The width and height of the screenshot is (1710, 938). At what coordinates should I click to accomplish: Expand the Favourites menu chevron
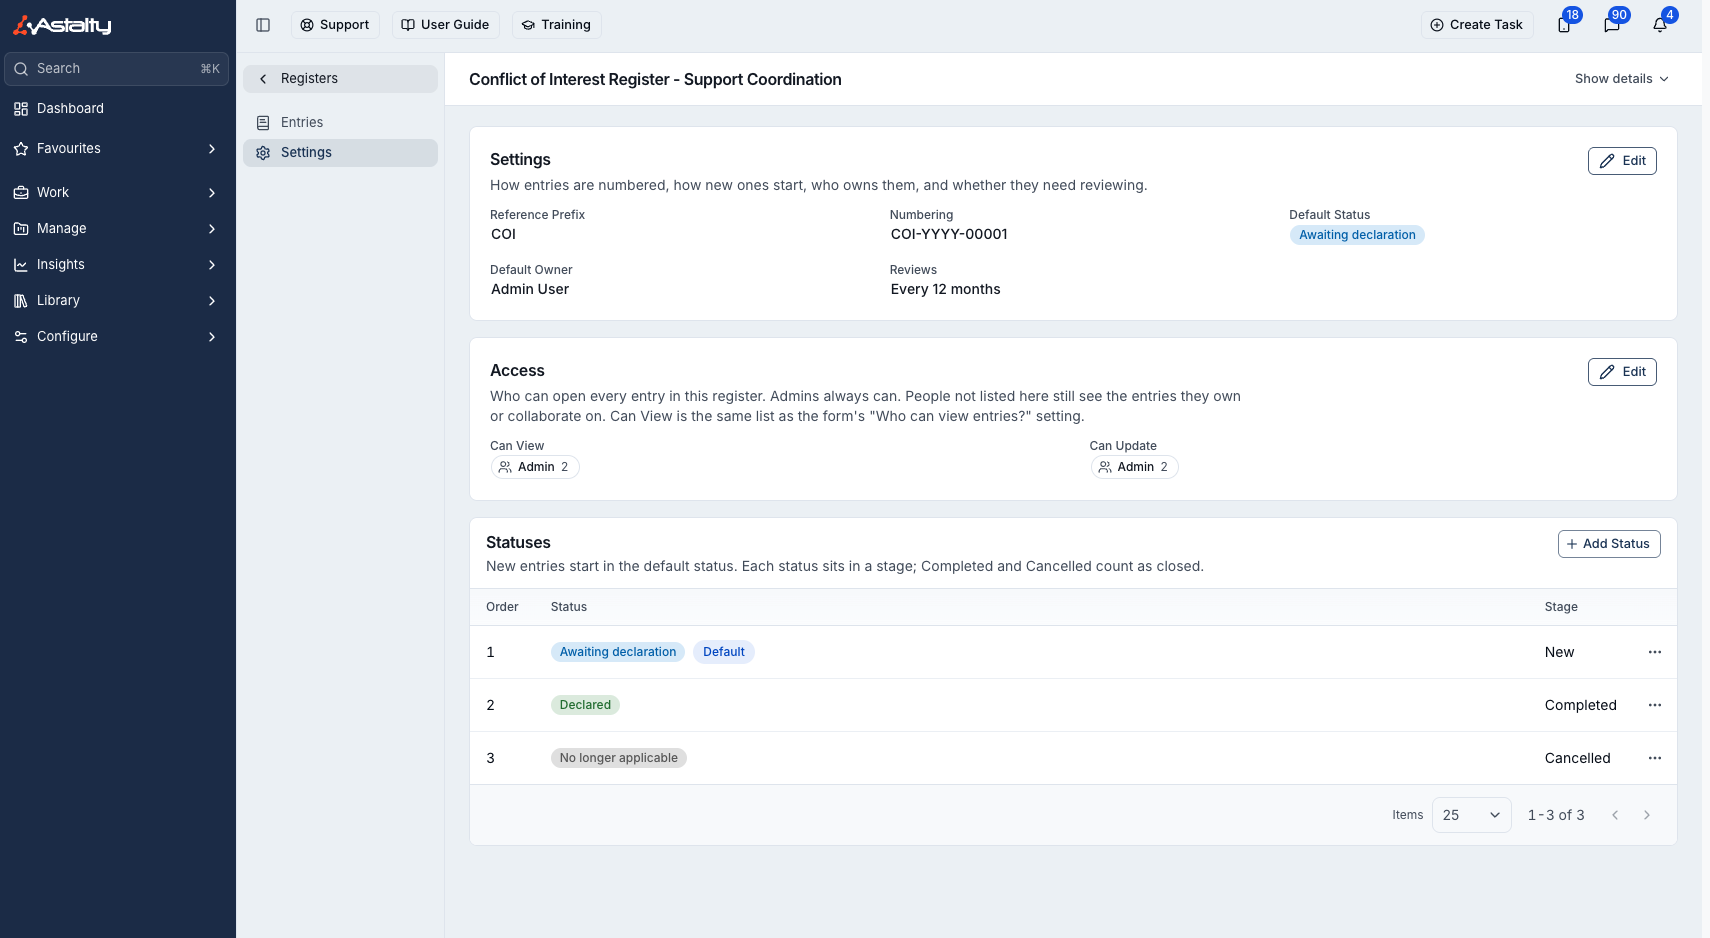212,149
